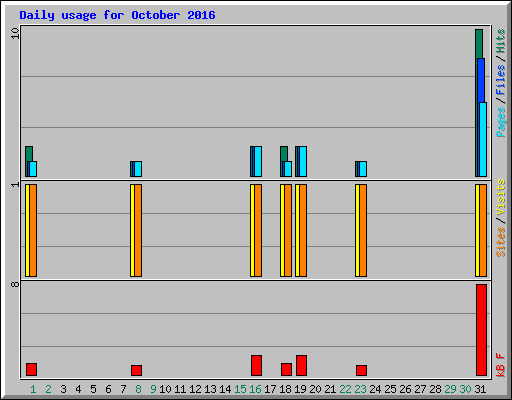
Task: Click the orange visits bar for day 1
Action: point(33,230)
